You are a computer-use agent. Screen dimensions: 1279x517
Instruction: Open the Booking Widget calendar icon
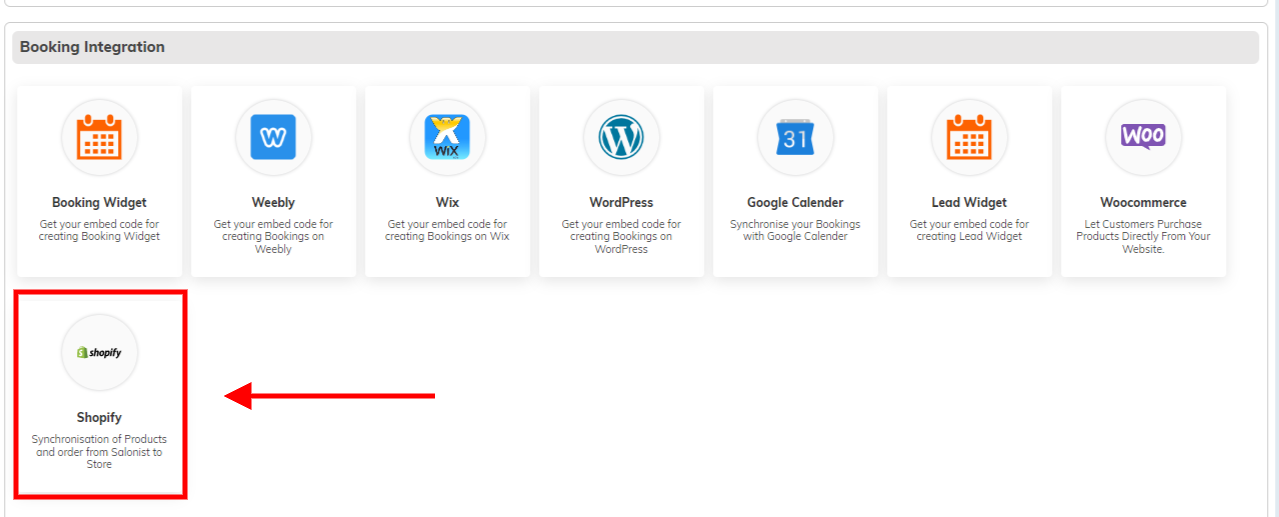99,138
